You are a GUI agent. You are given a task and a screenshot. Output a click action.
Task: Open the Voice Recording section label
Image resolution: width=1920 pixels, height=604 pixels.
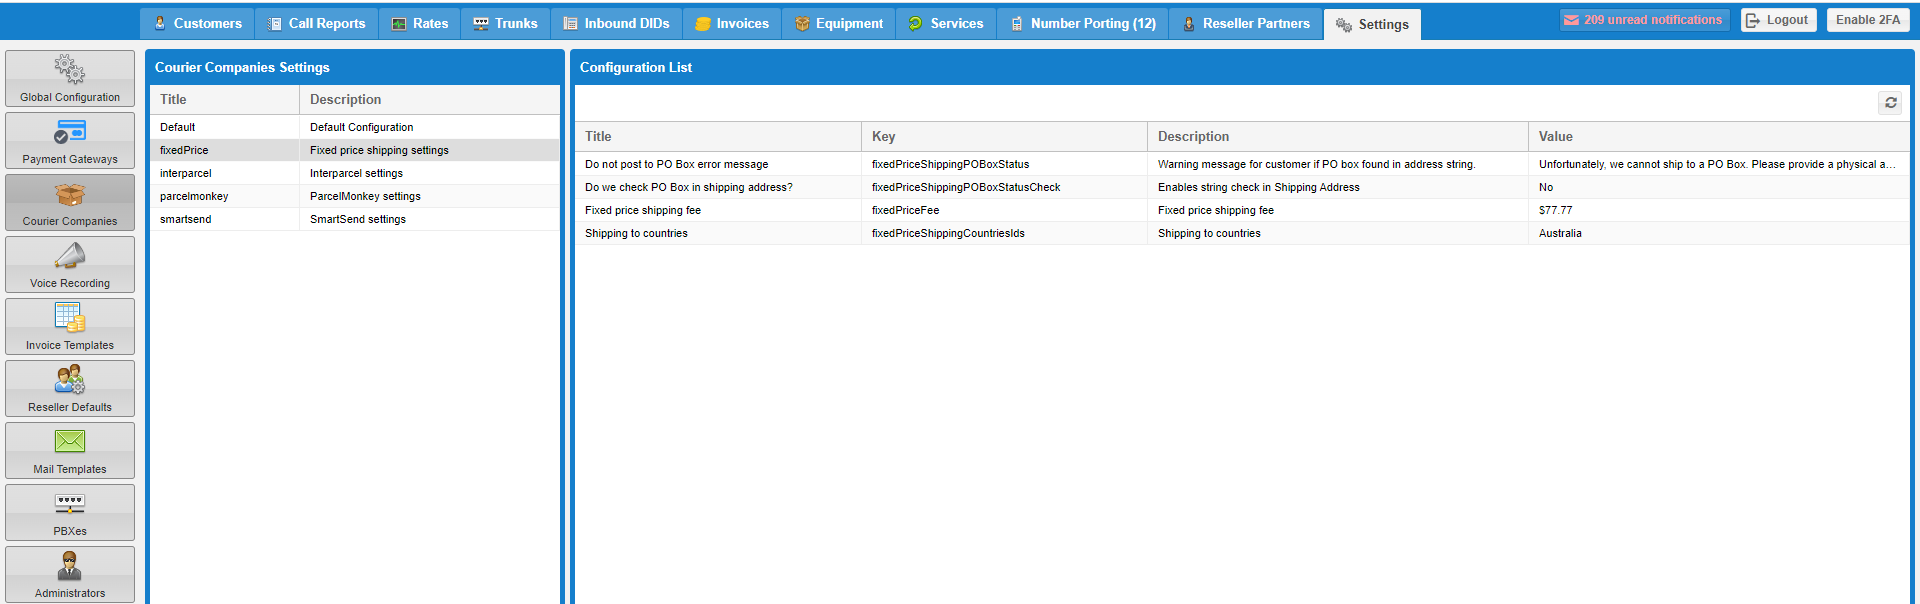70,283
